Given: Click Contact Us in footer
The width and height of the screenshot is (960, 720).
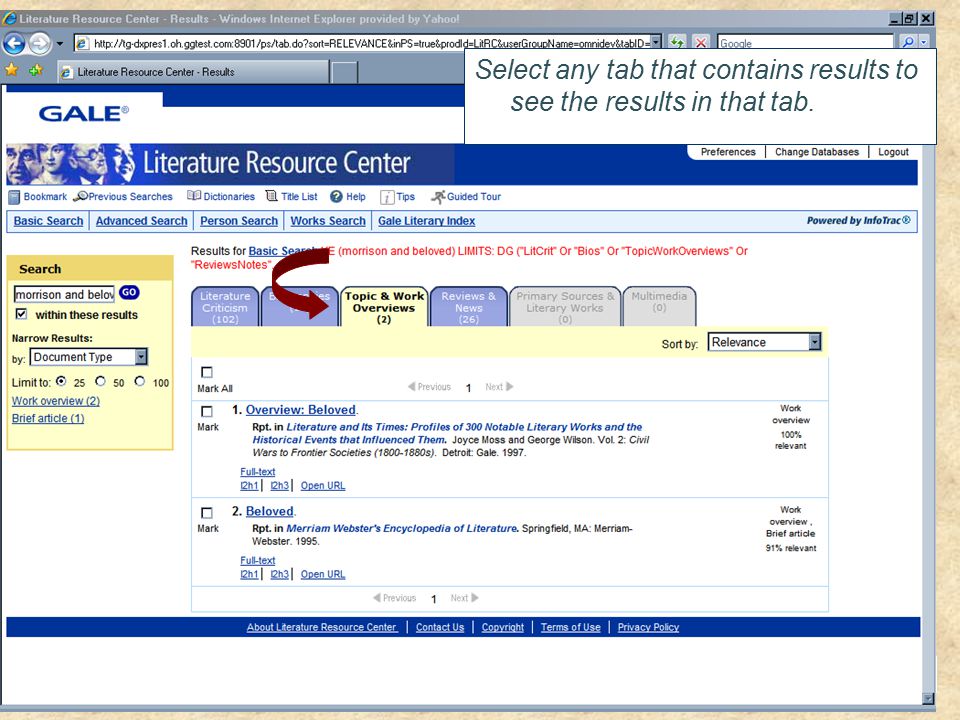Looking at the screenshot, I should 440,627.
